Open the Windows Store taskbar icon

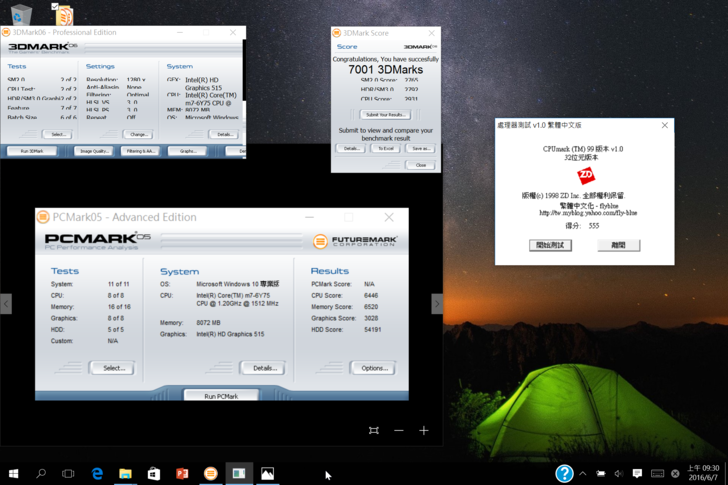click(154, 473)
